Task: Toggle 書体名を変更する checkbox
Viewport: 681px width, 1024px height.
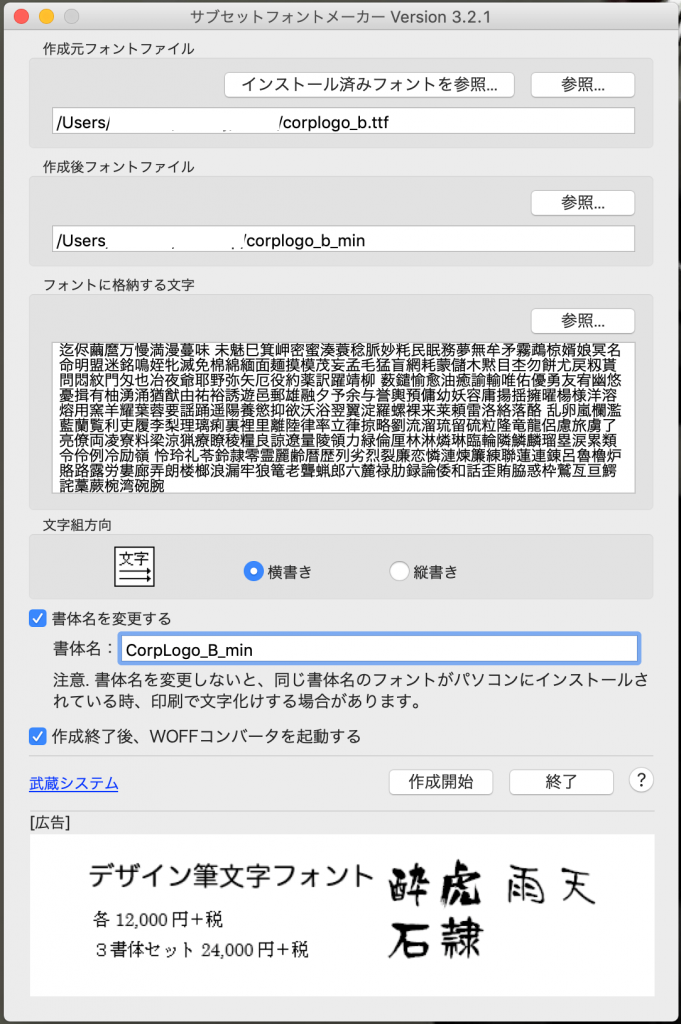Action: [x=38, y=618]
